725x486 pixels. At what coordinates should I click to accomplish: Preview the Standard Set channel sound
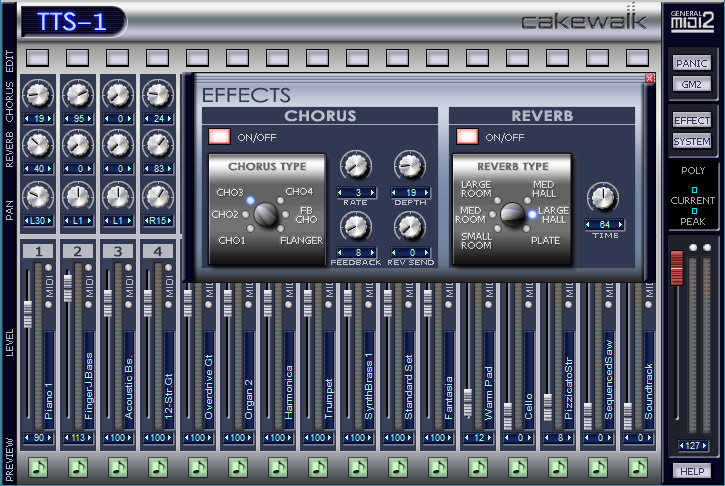(x=398, y=468)
